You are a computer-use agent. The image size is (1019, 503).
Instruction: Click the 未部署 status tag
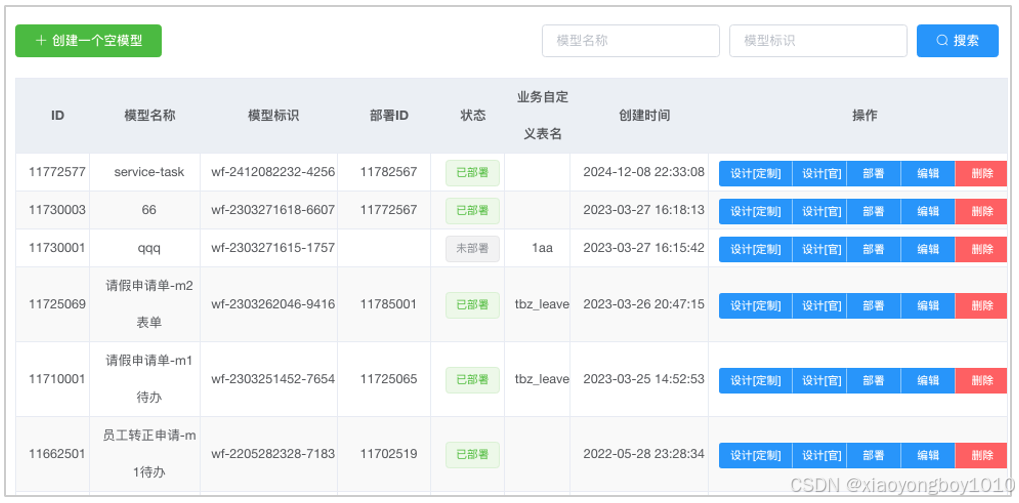coord(472,249)
